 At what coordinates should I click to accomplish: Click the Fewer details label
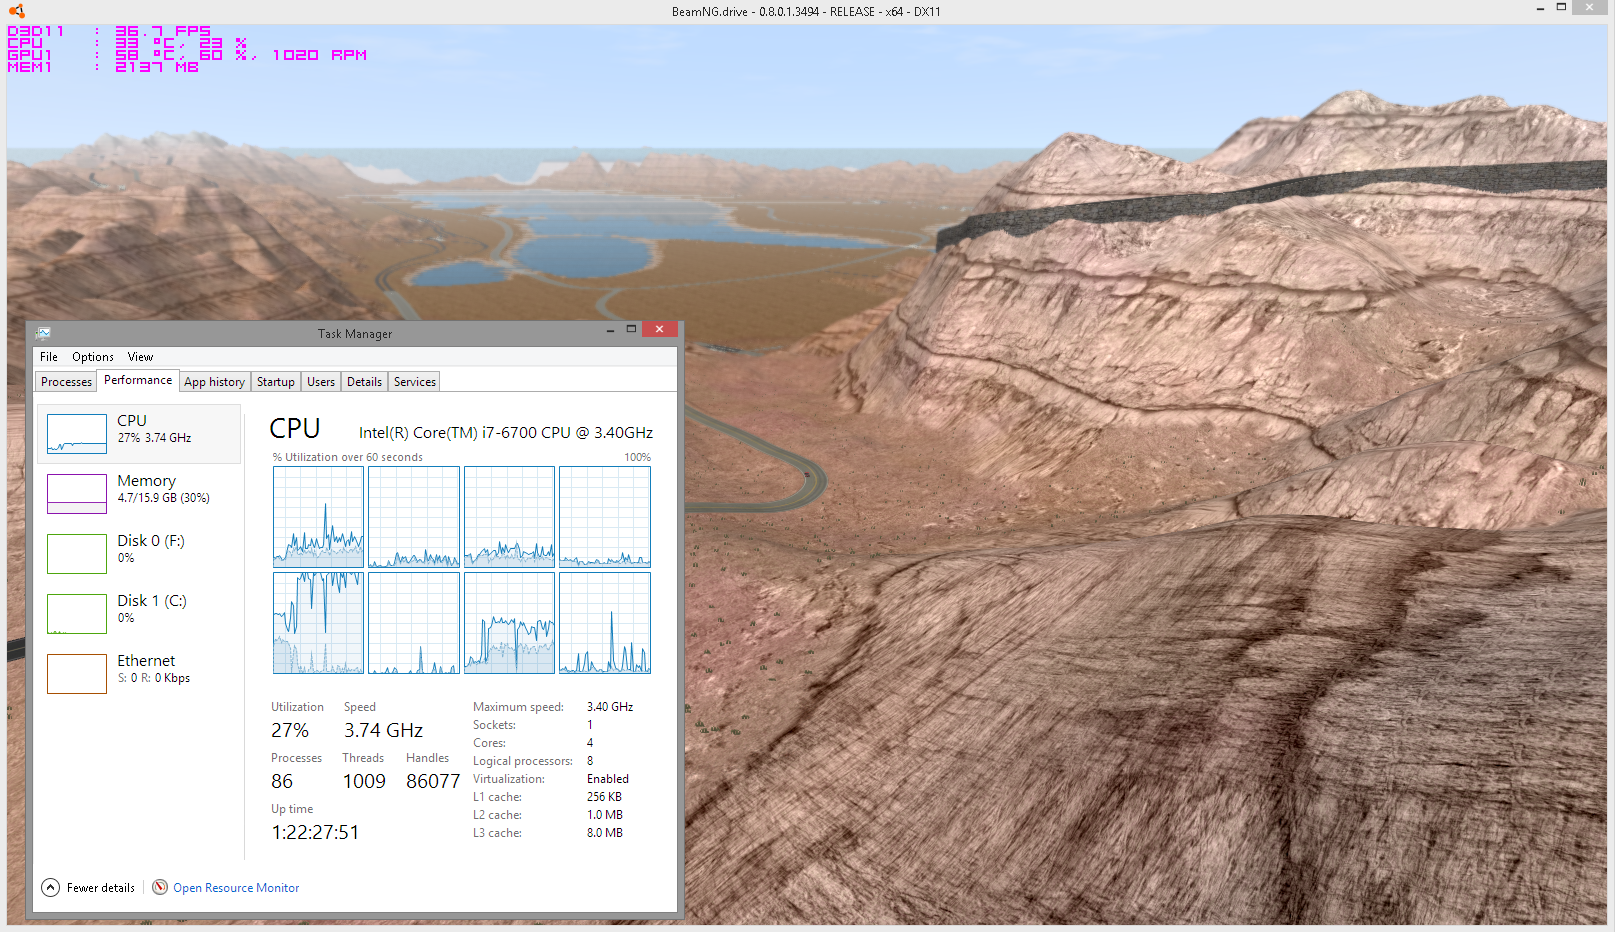100,888
